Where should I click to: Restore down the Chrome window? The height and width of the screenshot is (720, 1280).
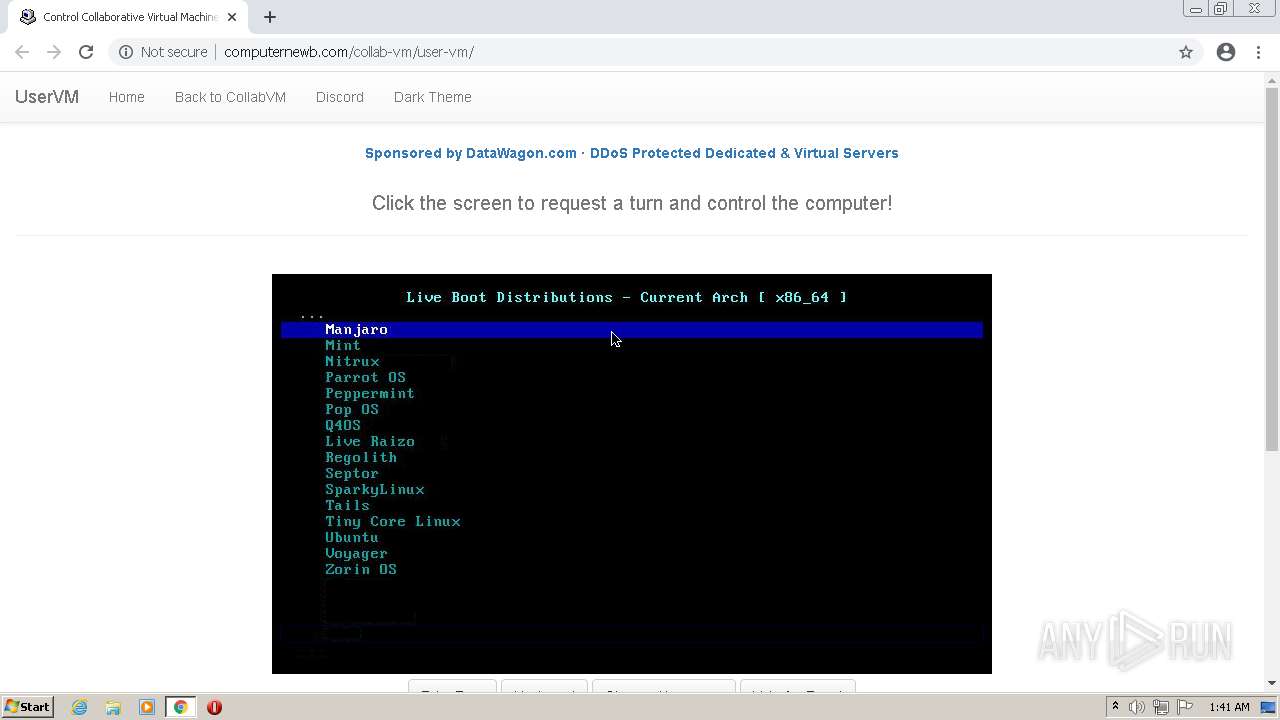pyautogui.click(x=1221, y=9)
